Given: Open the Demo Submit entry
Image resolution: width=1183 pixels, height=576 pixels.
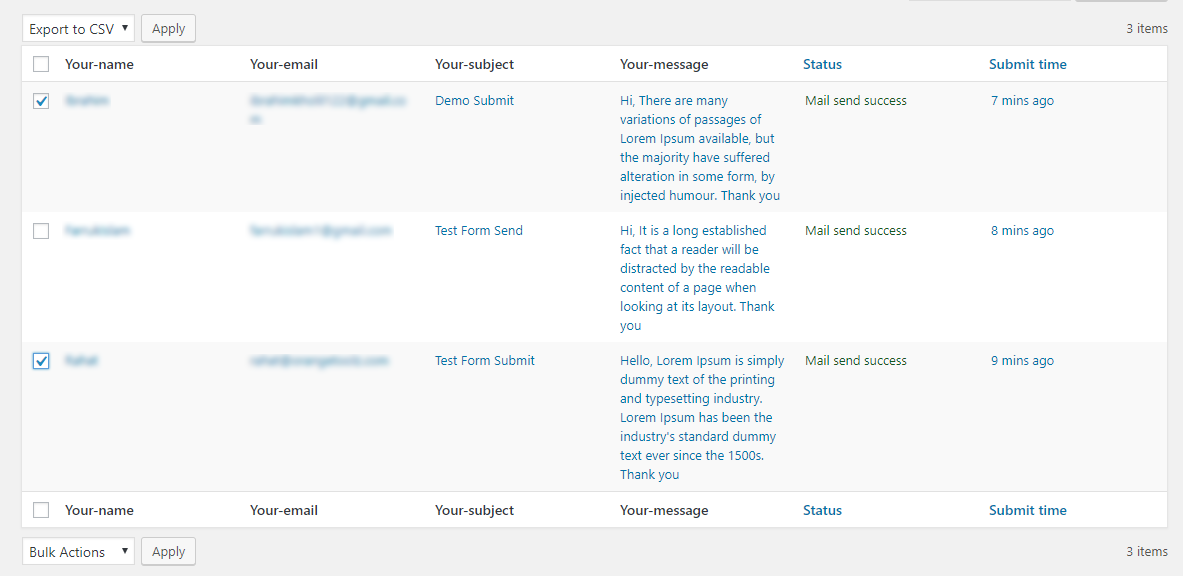Looking at the screenshot, I should [x=475, y=100].
